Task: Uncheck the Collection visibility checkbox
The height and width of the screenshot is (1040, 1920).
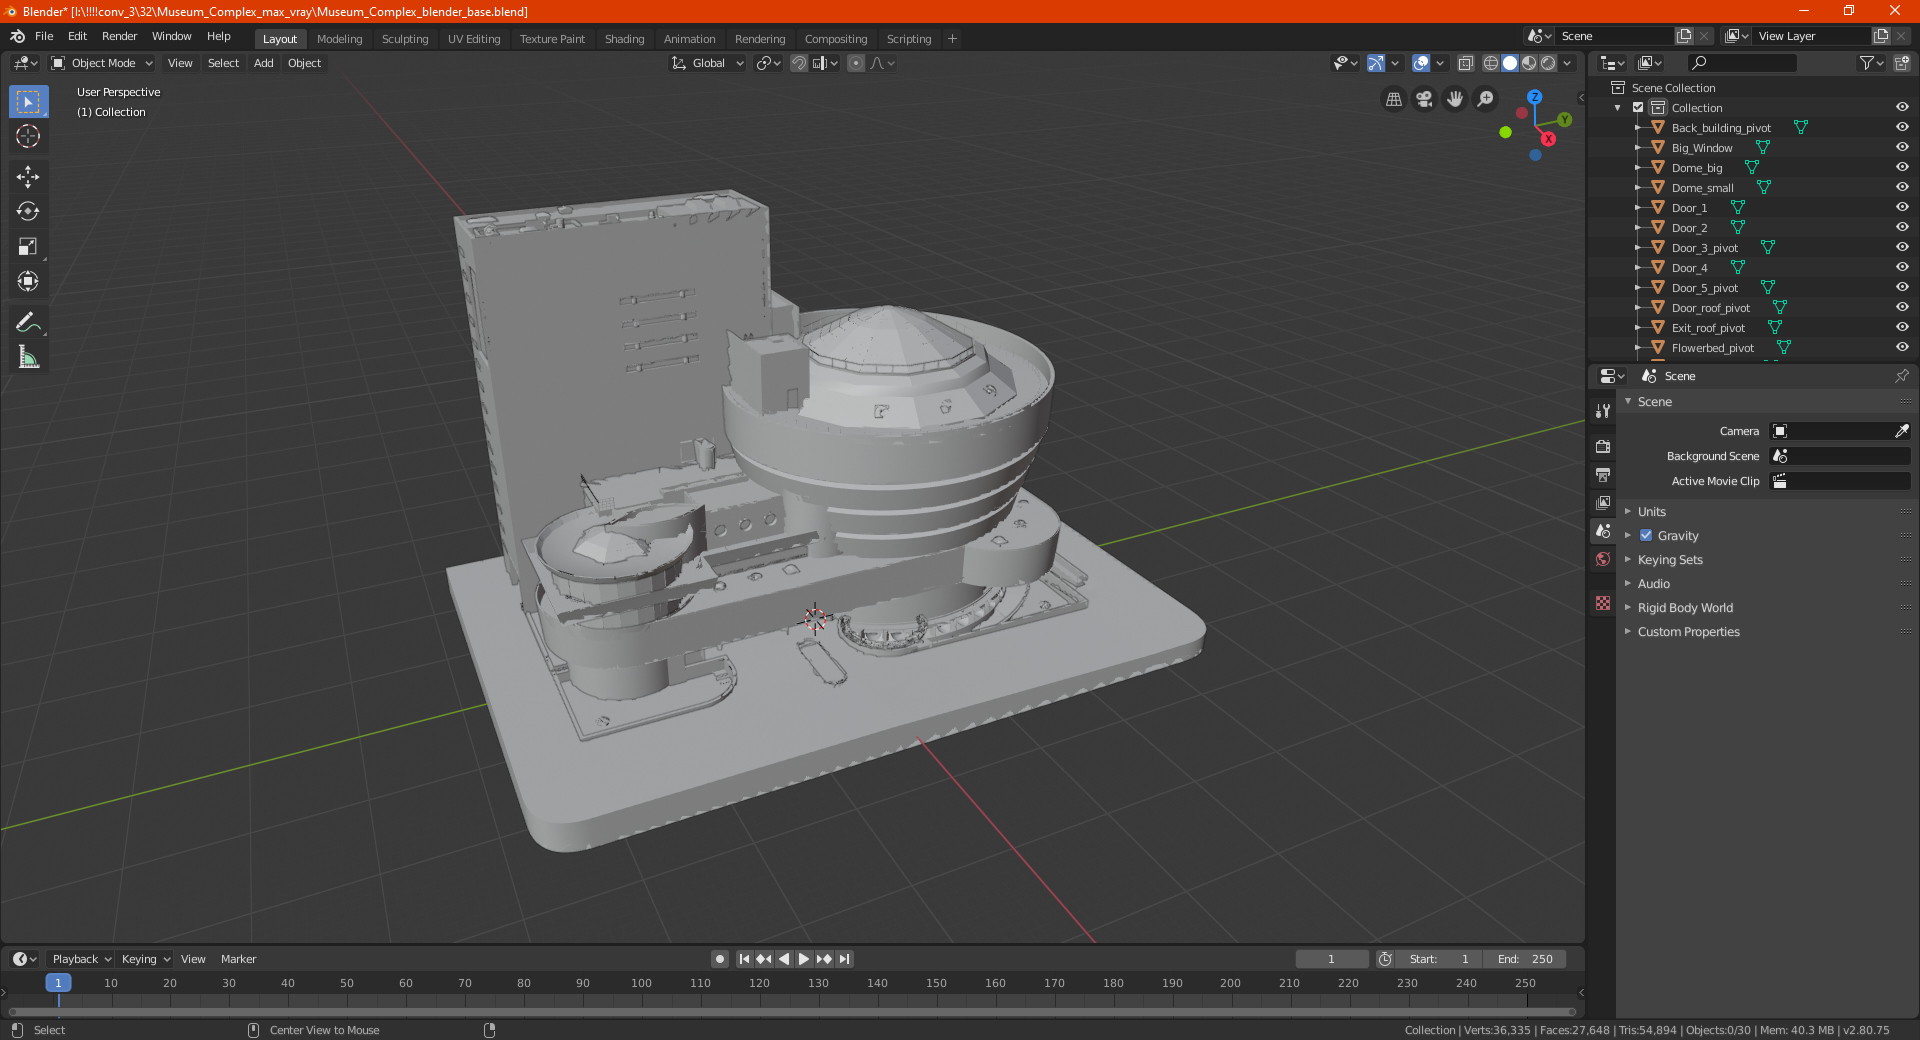Action: click(x=1638, y=108)
